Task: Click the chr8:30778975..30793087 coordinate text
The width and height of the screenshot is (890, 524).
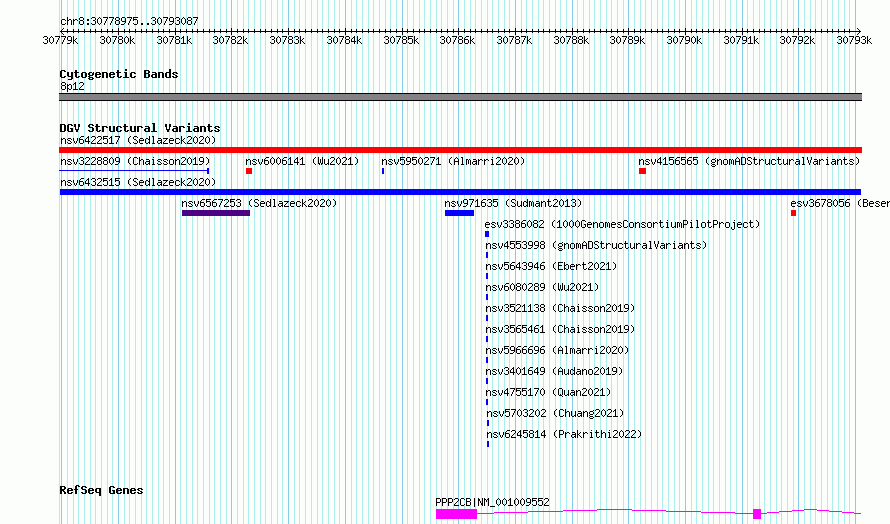Action: click(x=129, y=22)
